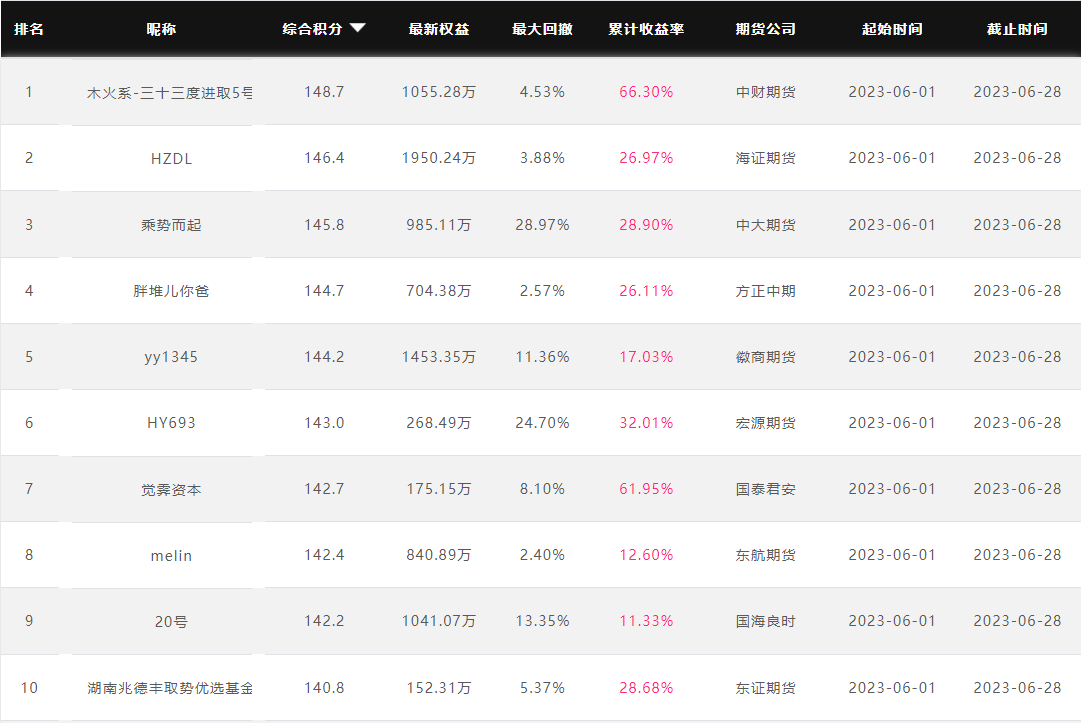Click futures company 东证期货

pos(766,688)
